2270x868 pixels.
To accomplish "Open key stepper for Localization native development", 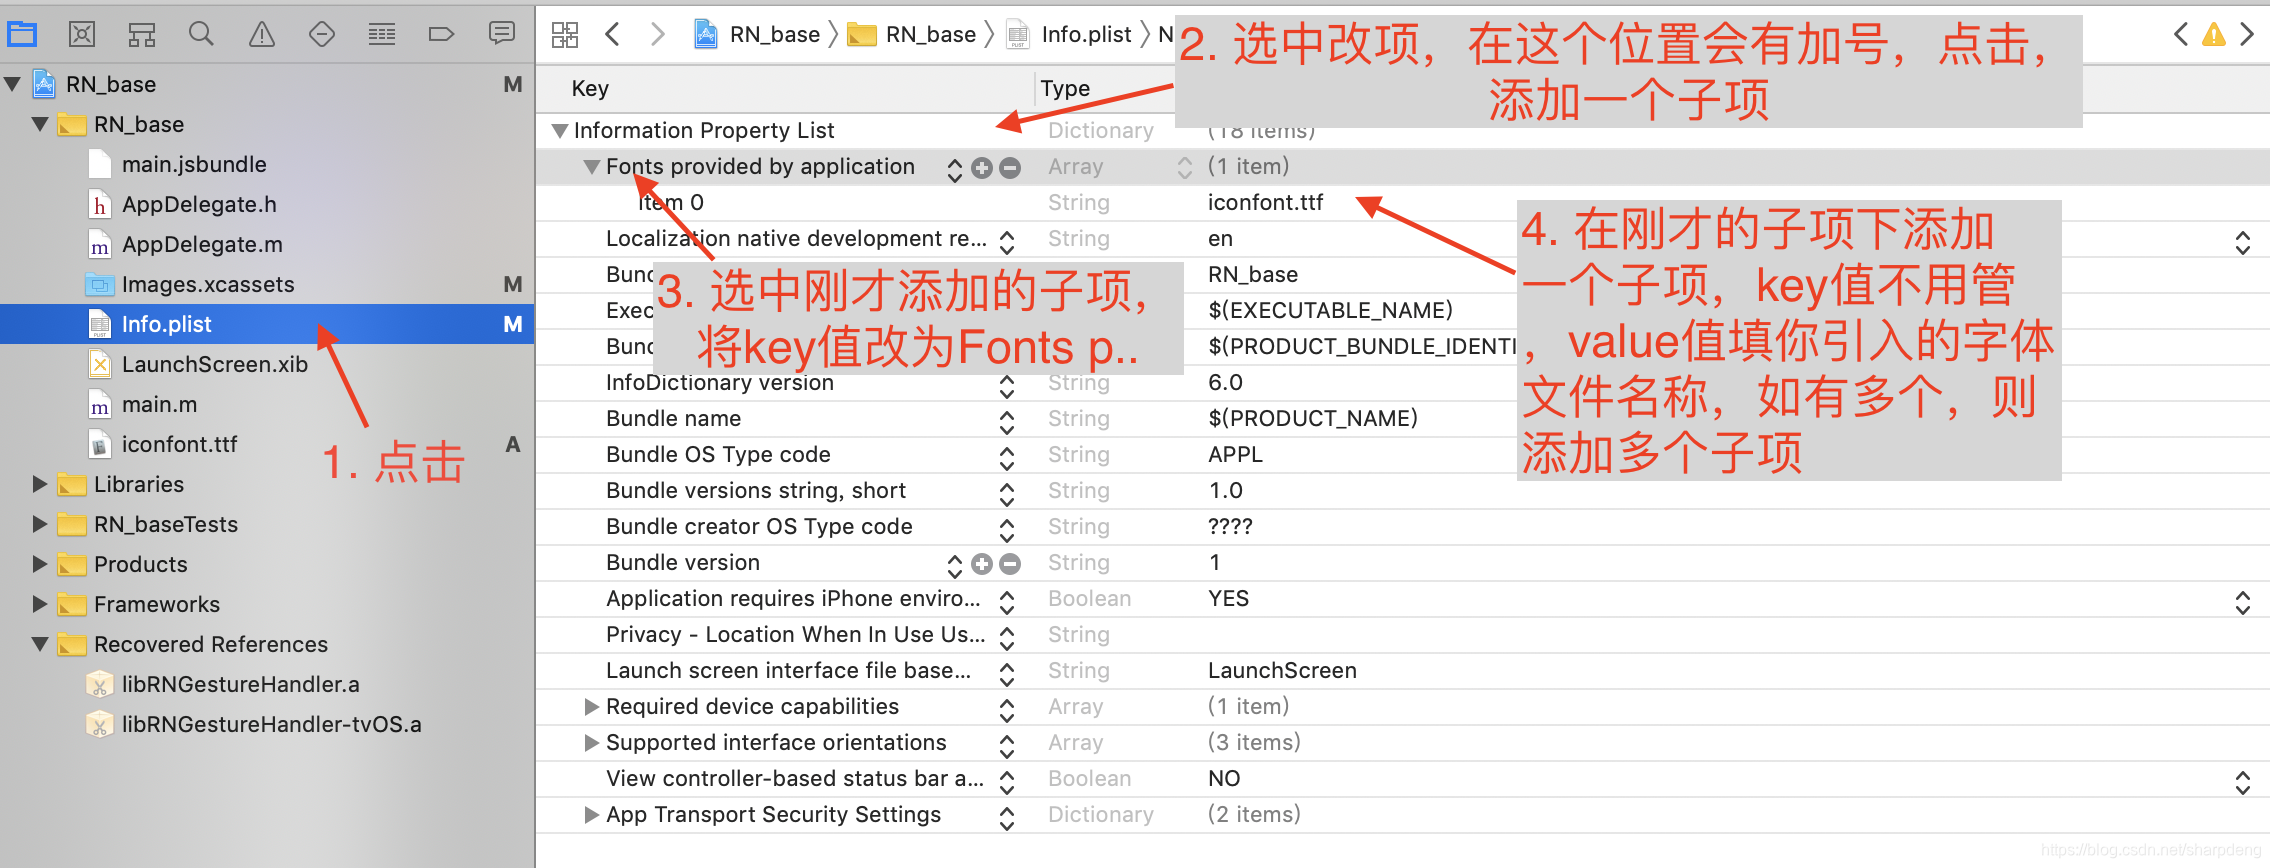I will (1007, 241).
